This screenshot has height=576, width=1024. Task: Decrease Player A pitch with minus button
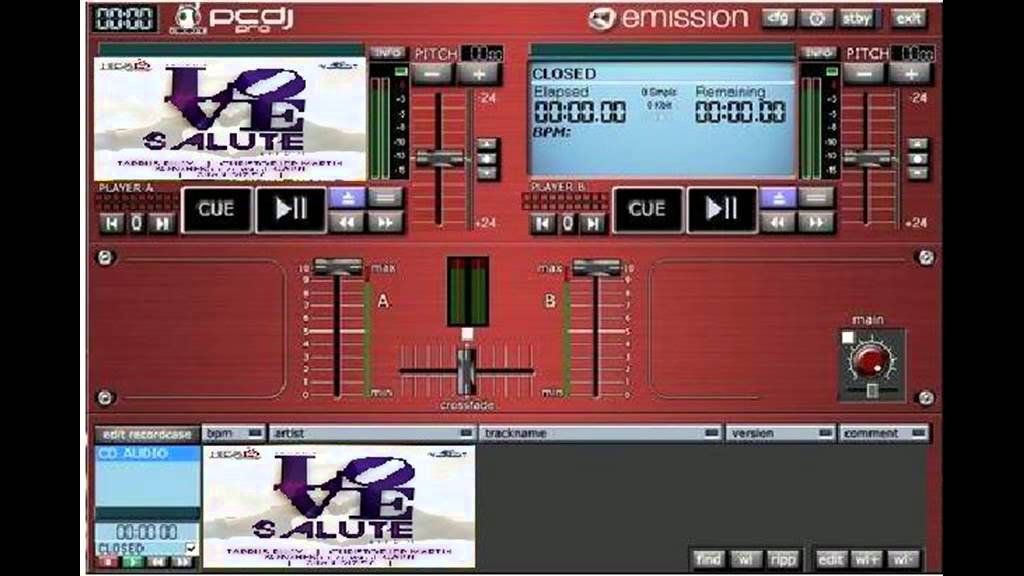click(432, 74)
